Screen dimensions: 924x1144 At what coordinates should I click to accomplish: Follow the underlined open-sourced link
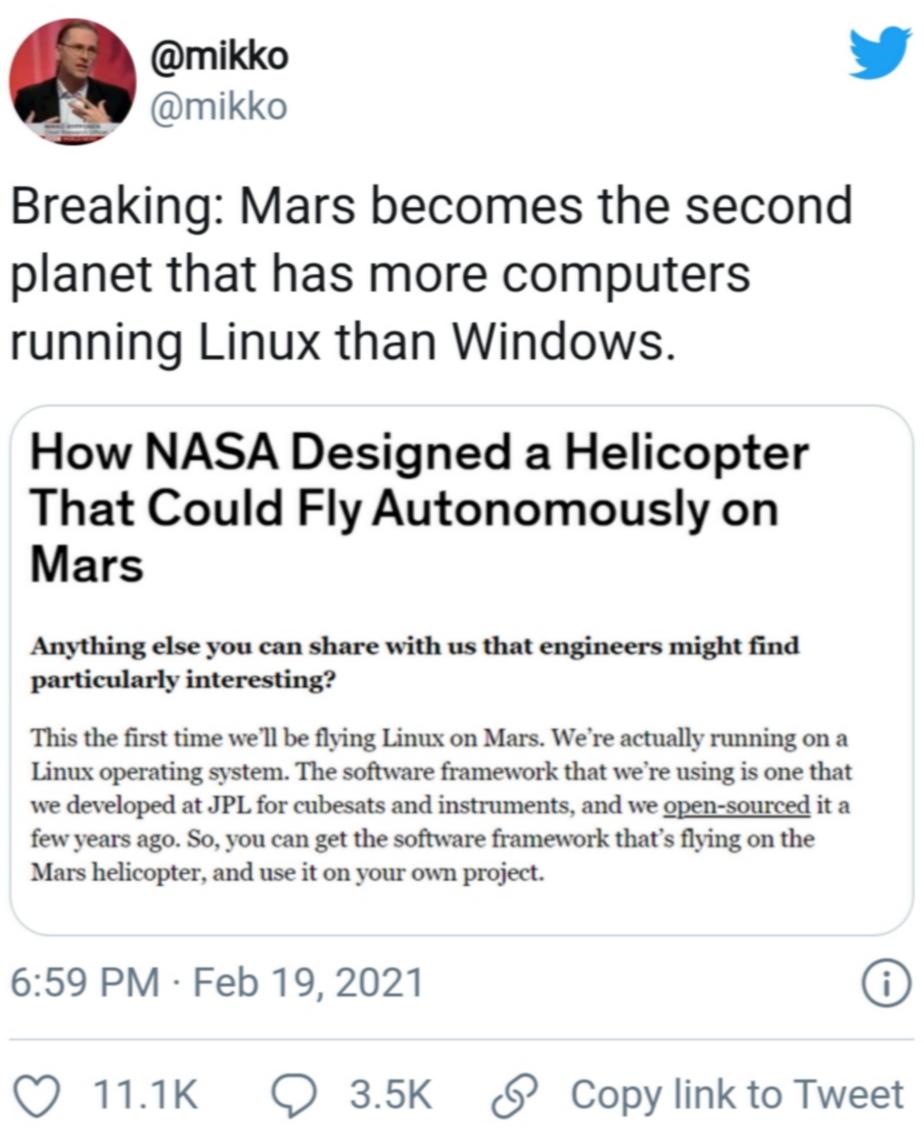[735, 804]
